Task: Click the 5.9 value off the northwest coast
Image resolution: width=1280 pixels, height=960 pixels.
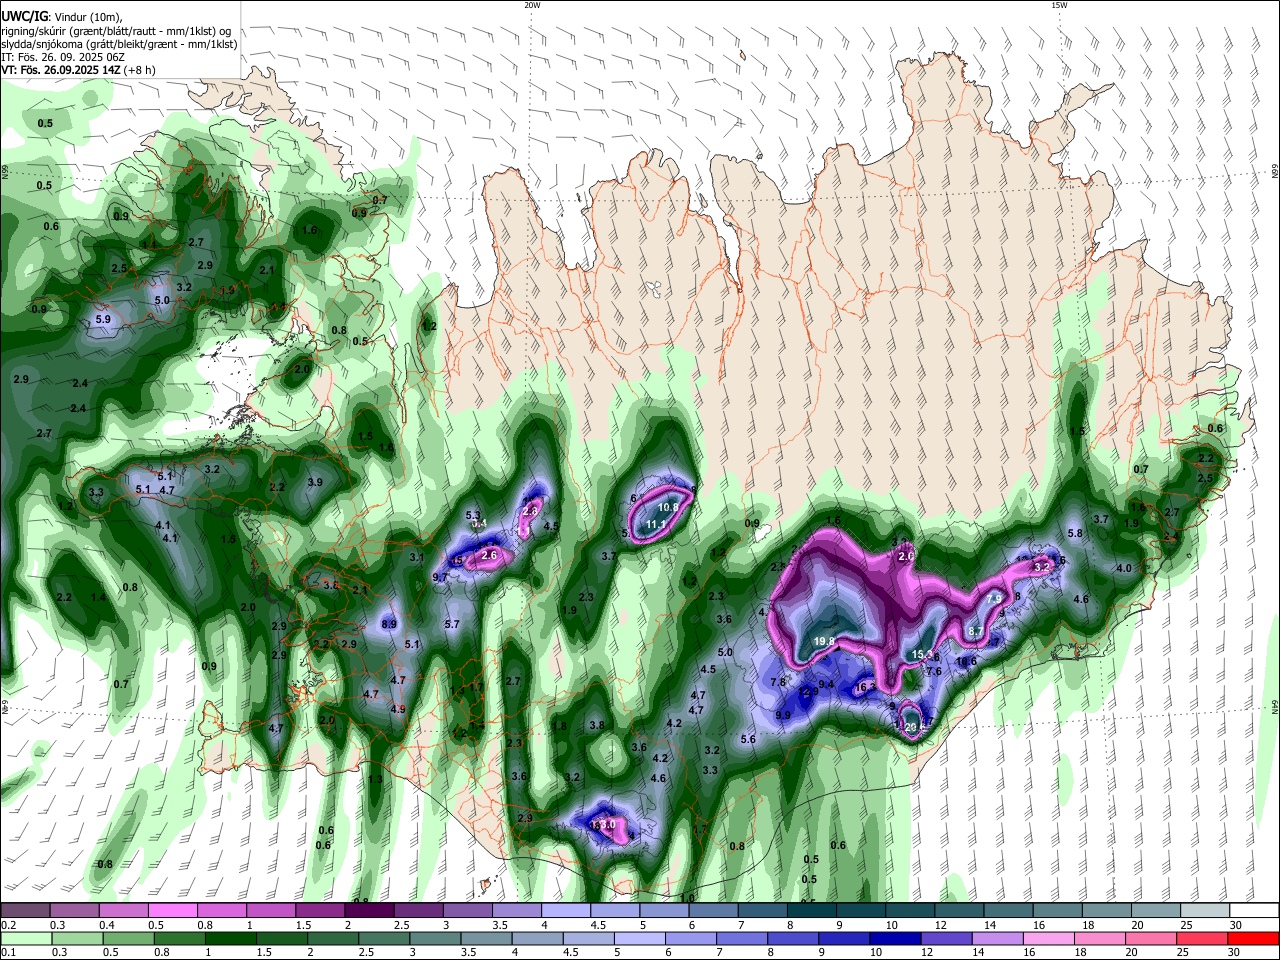Action: (x=103, y=319)
